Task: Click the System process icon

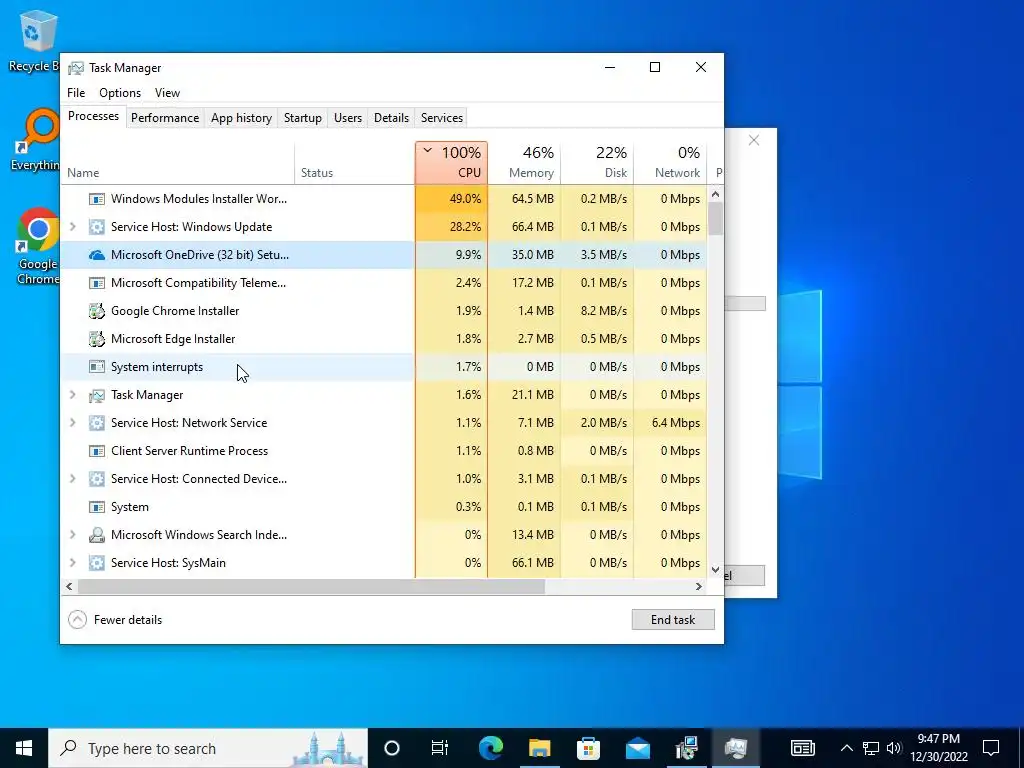Action: coord(97,507)
